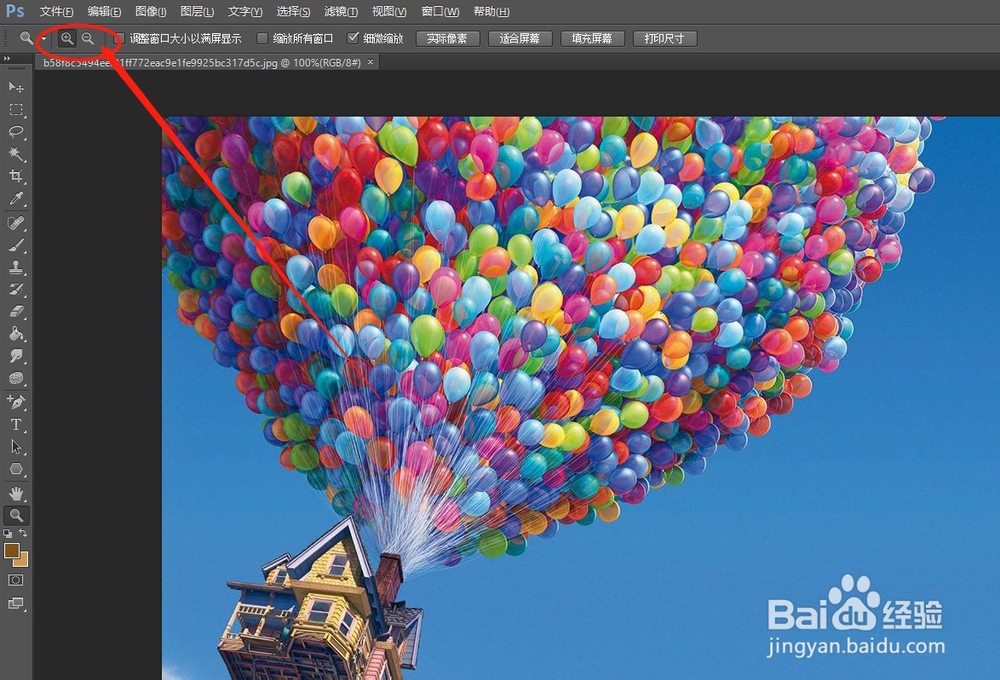Viewport: 1000px width, 680px height.
Task: Select the Pen tool
Action: 16,402
